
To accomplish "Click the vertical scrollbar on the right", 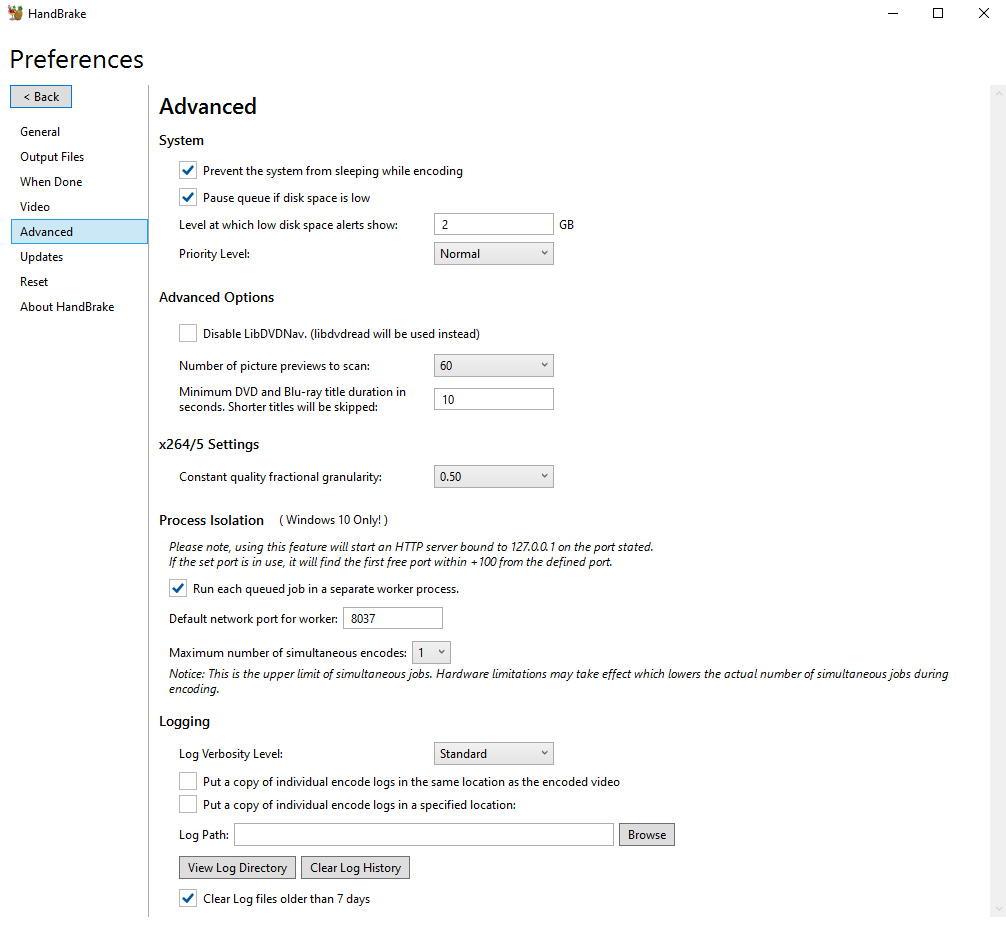I will click(998, 501).
